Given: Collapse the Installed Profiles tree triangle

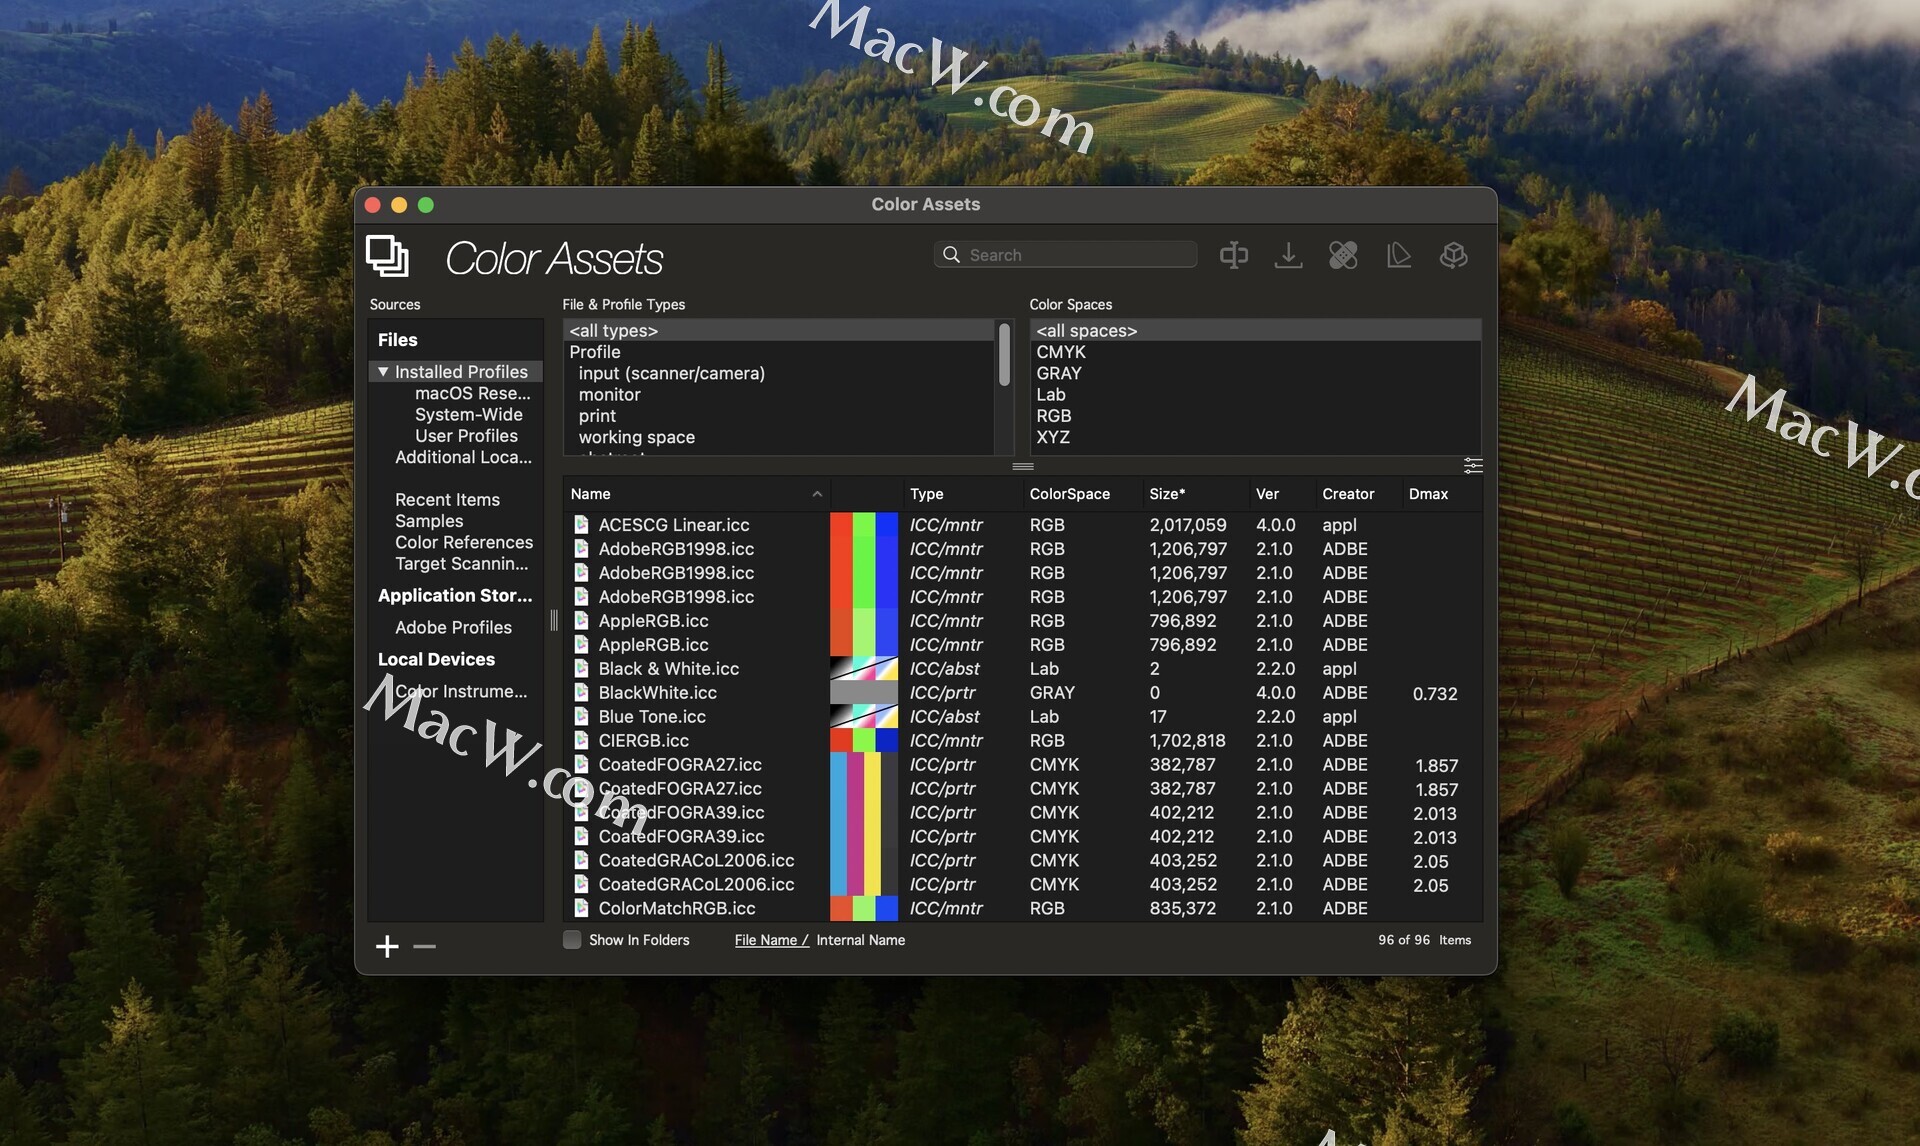Looking at the screenshot, I should tap(382, 371).
